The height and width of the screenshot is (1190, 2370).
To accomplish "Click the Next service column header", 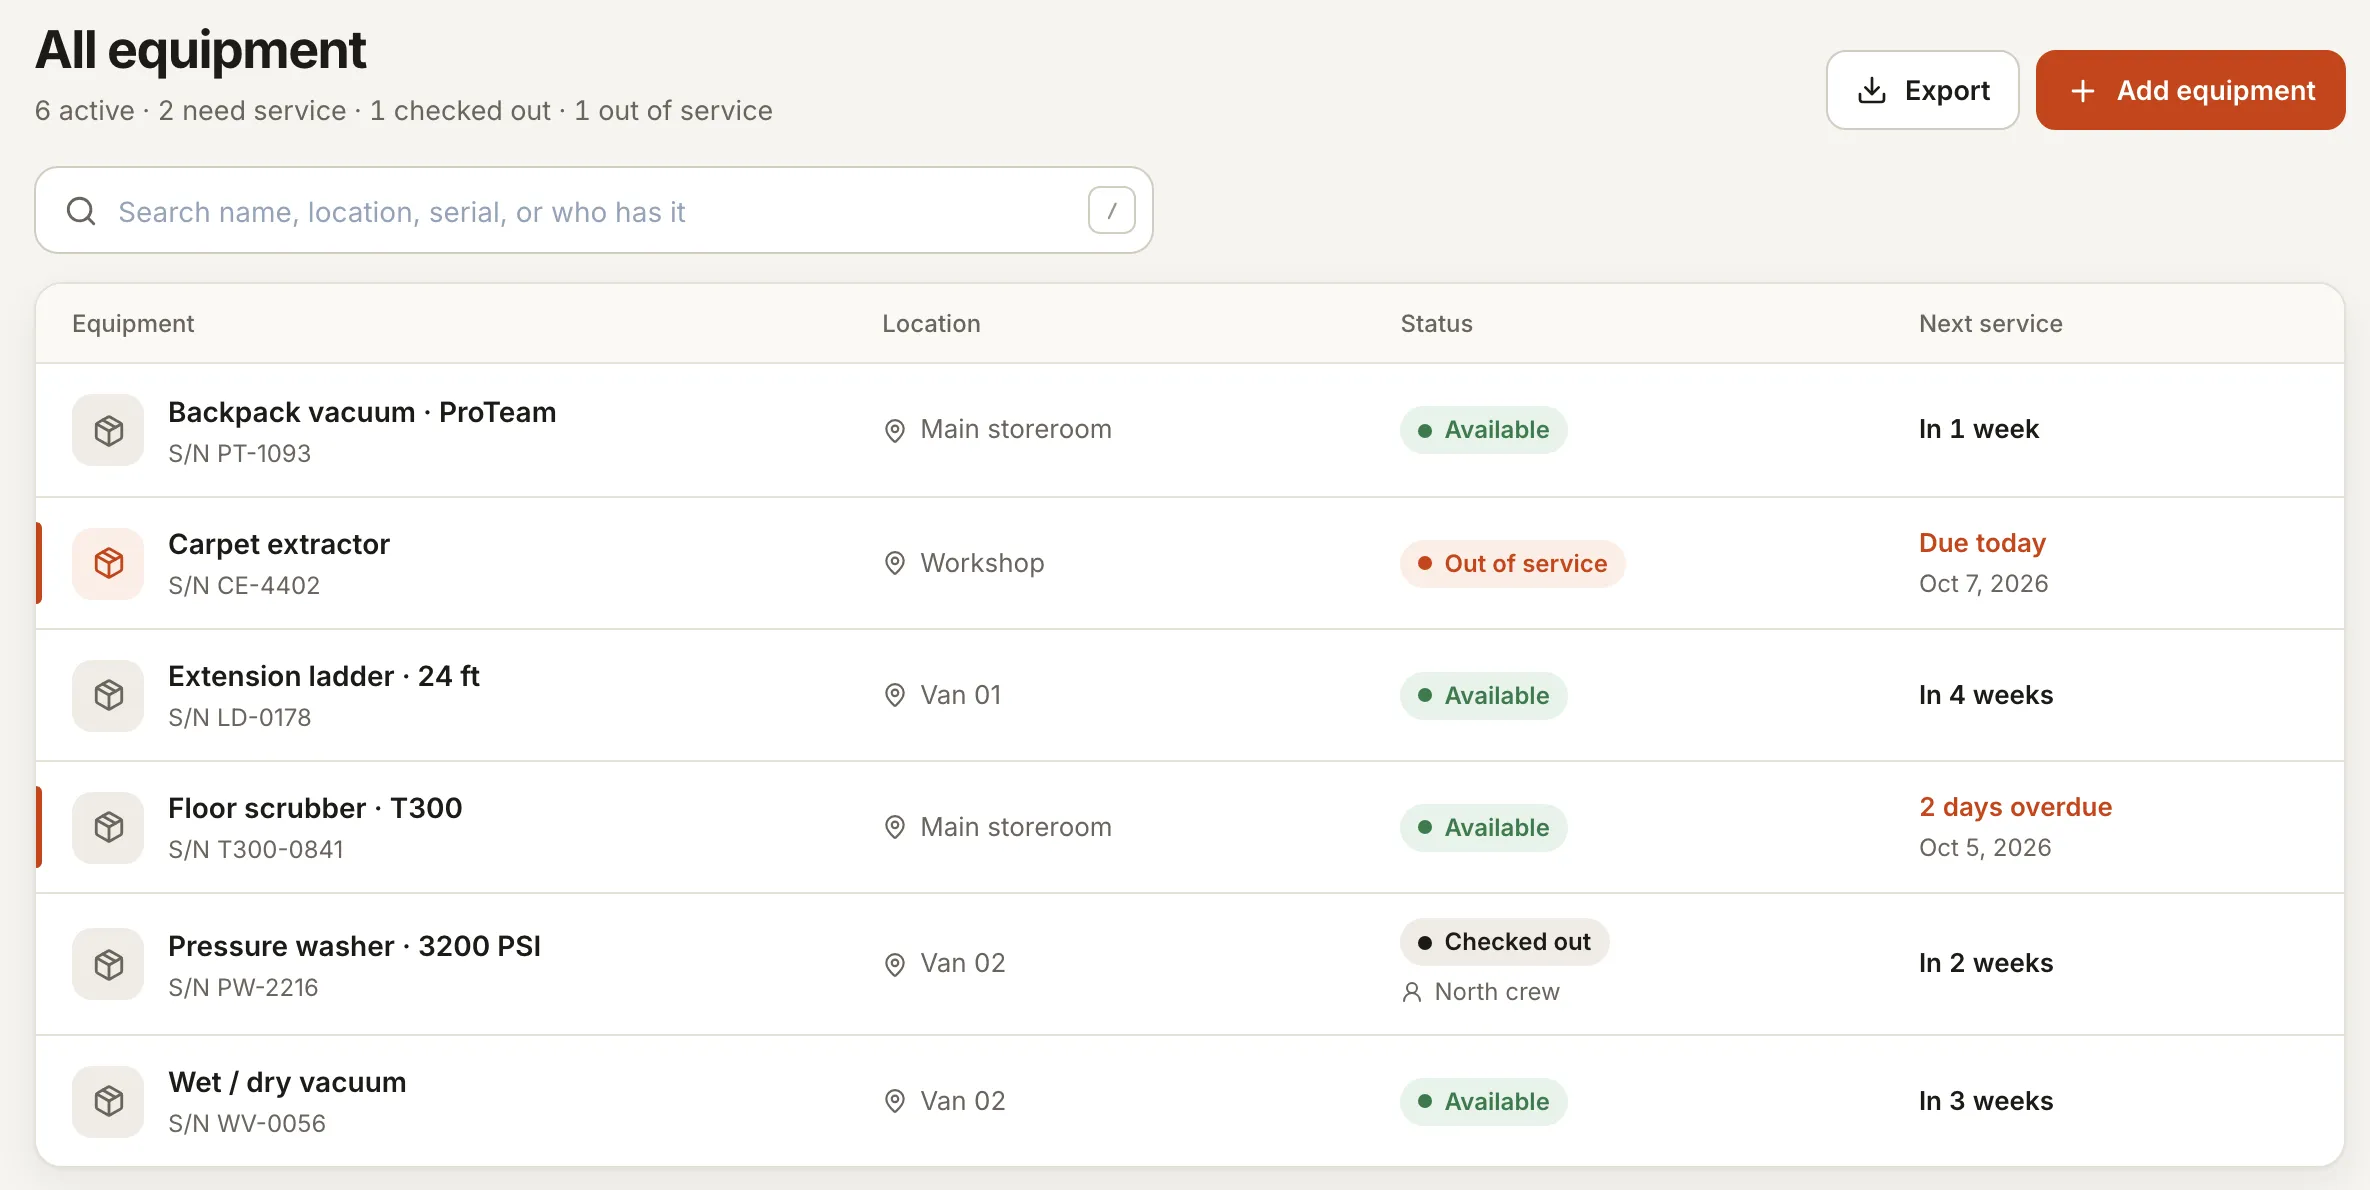I will [x=1990, y=323].
